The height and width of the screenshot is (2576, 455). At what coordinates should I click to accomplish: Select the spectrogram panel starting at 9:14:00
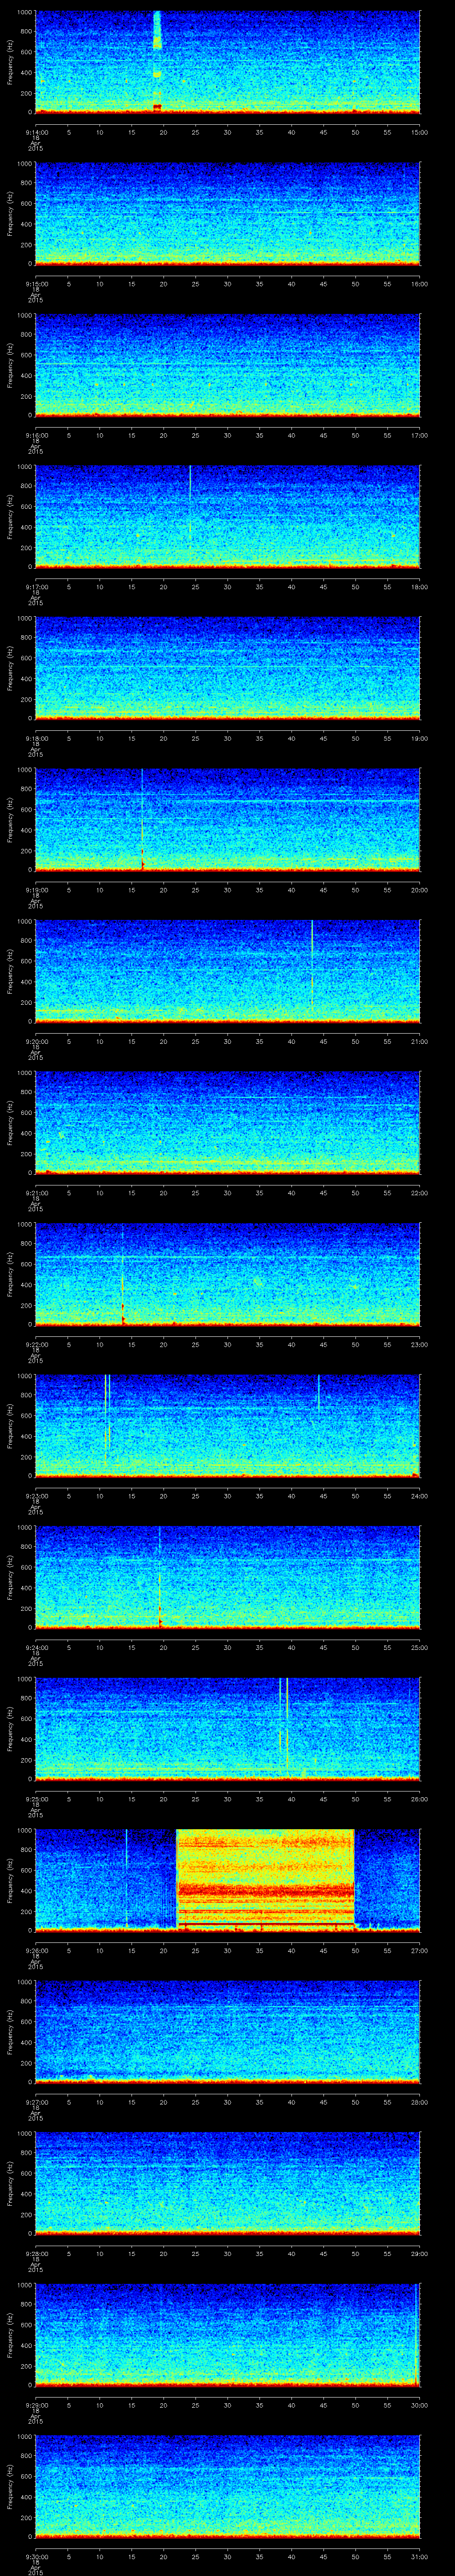click(x=228, y=62)
